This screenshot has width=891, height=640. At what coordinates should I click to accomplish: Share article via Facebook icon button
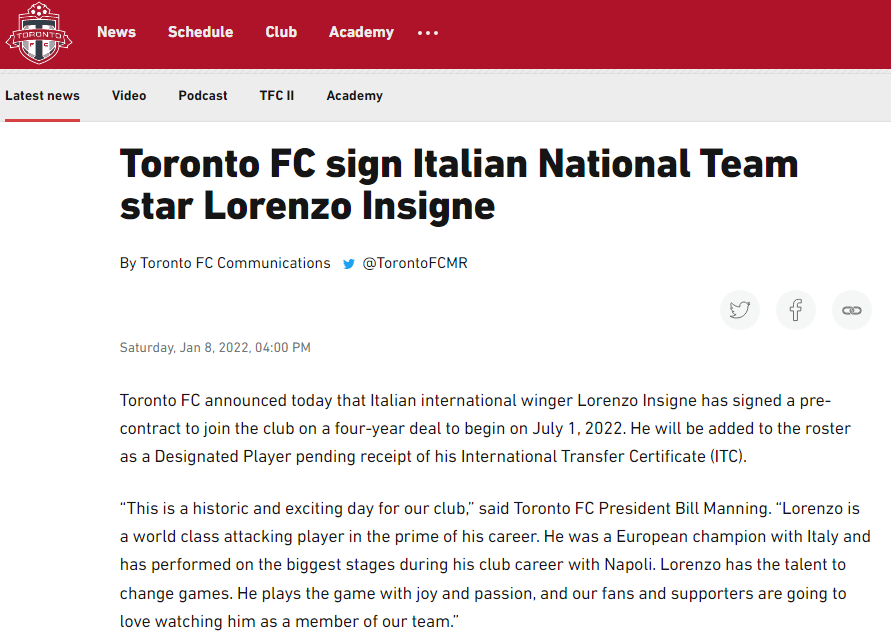796,310
